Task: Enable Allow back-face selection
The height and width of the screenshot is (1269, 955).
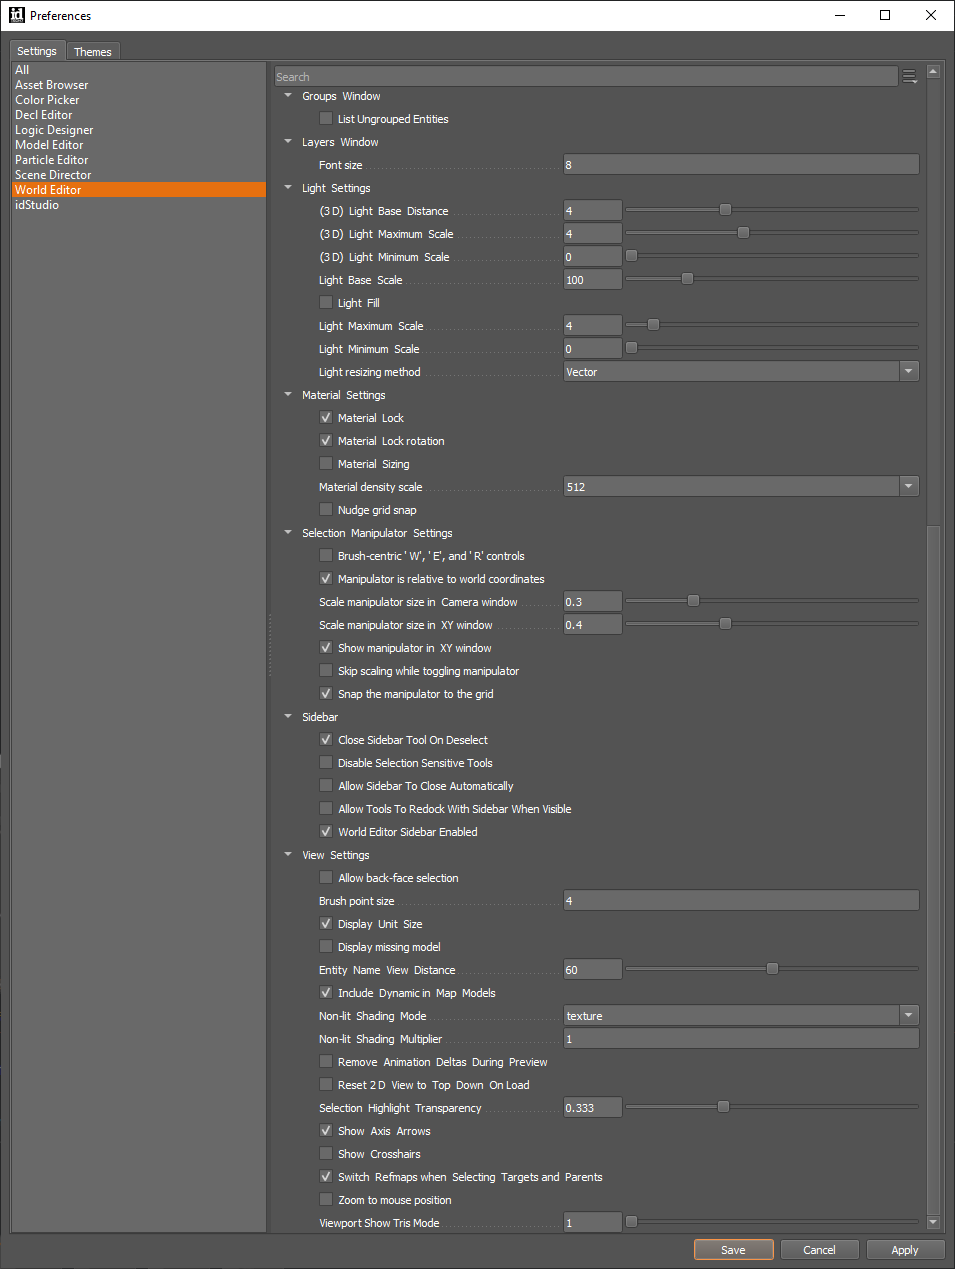Action: pos(326,877)
